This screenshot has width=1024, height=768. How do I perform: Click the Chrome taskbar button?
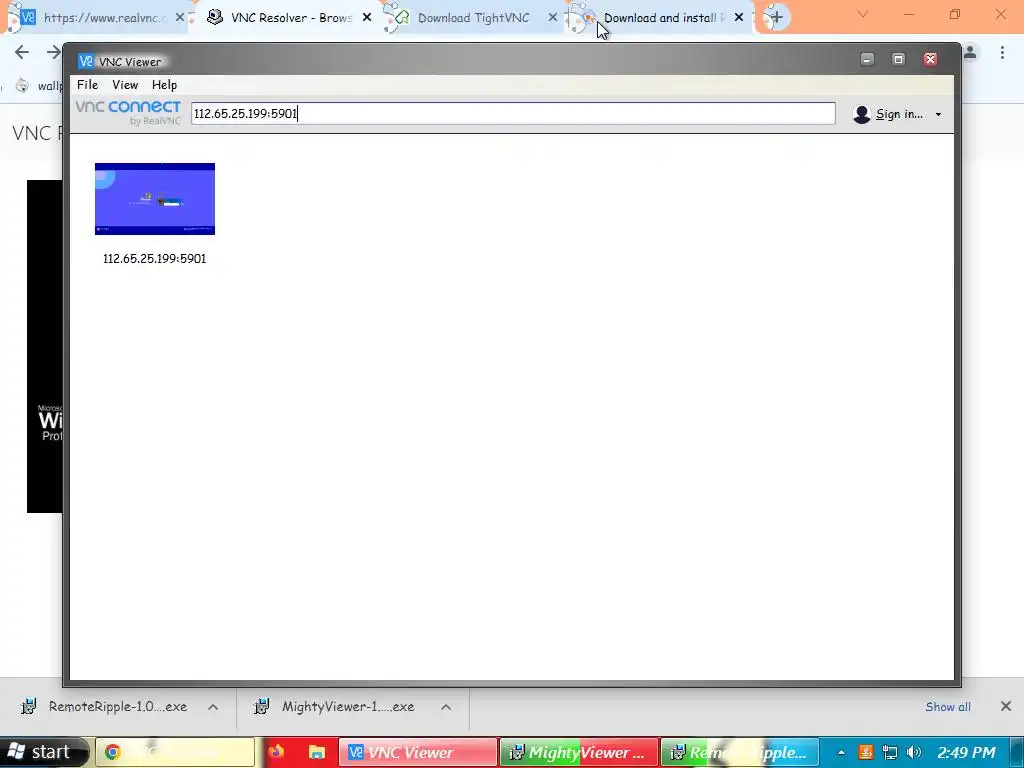175,752
